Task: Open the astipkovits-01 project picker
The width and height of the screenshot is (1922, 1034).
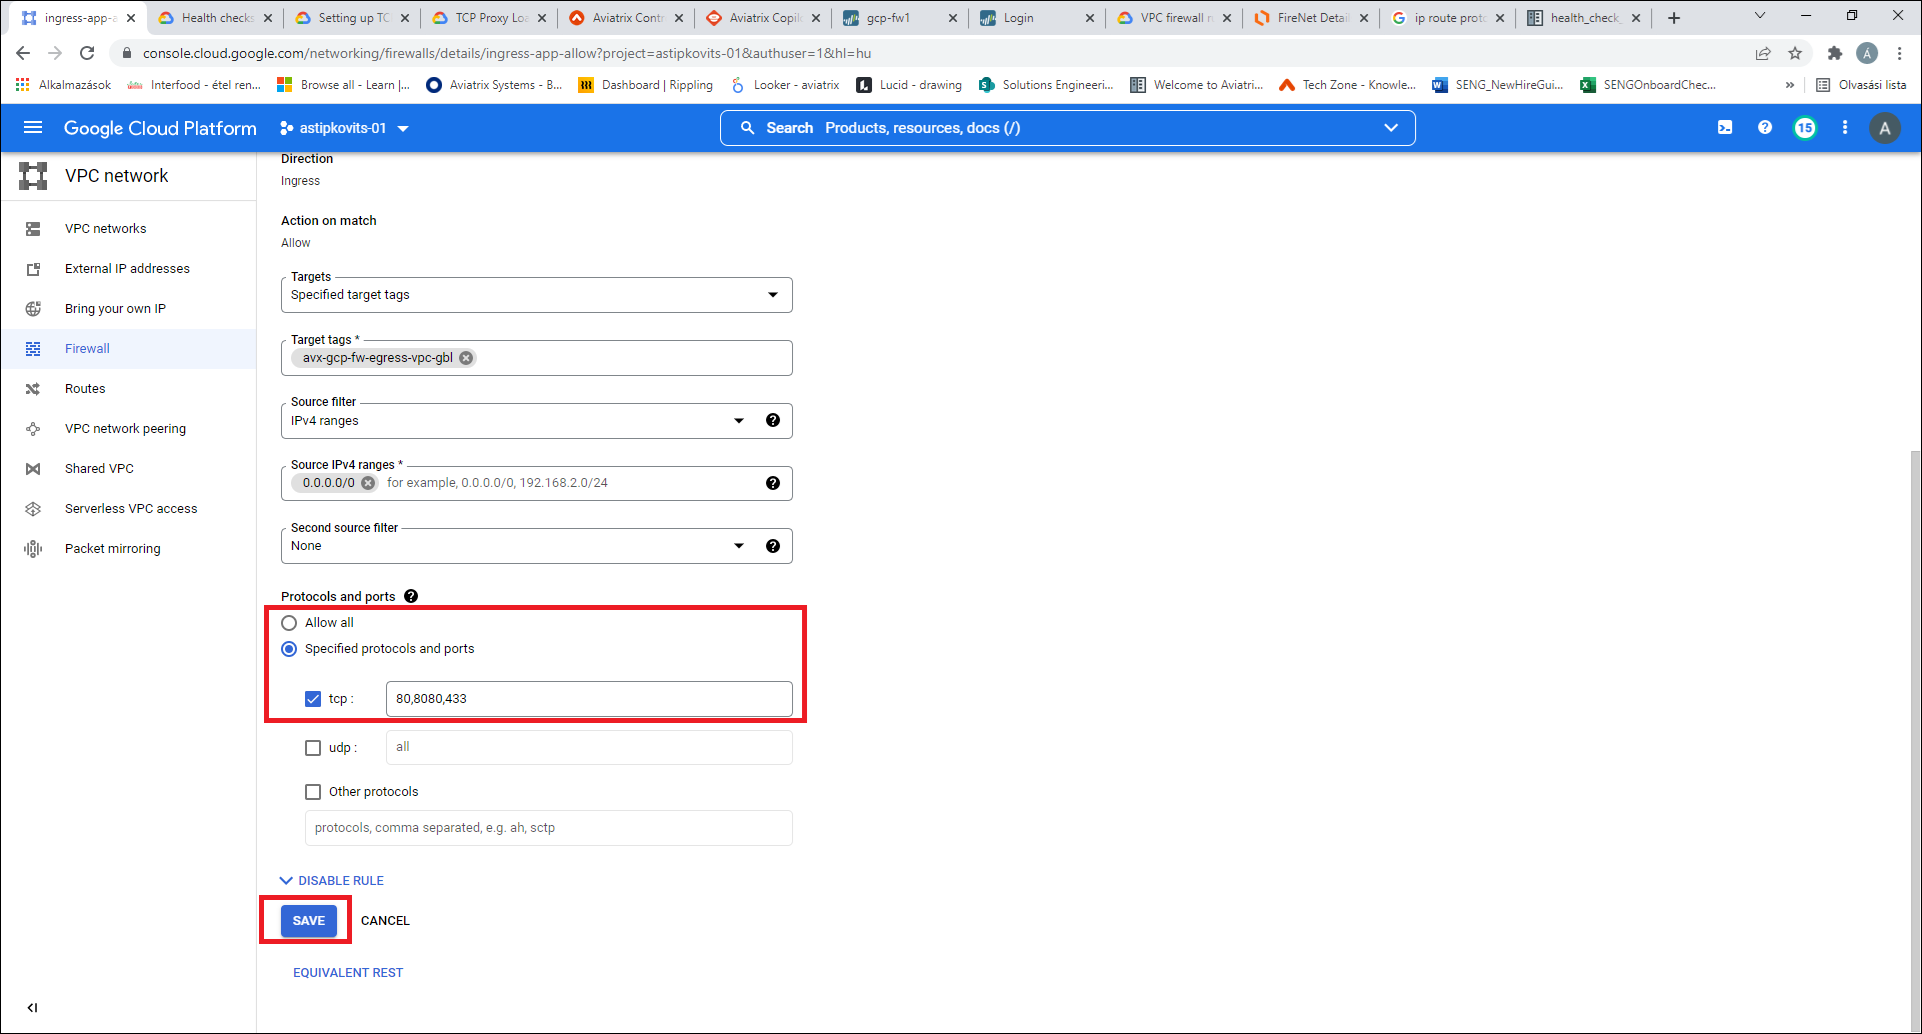Action: coord(344,128)
